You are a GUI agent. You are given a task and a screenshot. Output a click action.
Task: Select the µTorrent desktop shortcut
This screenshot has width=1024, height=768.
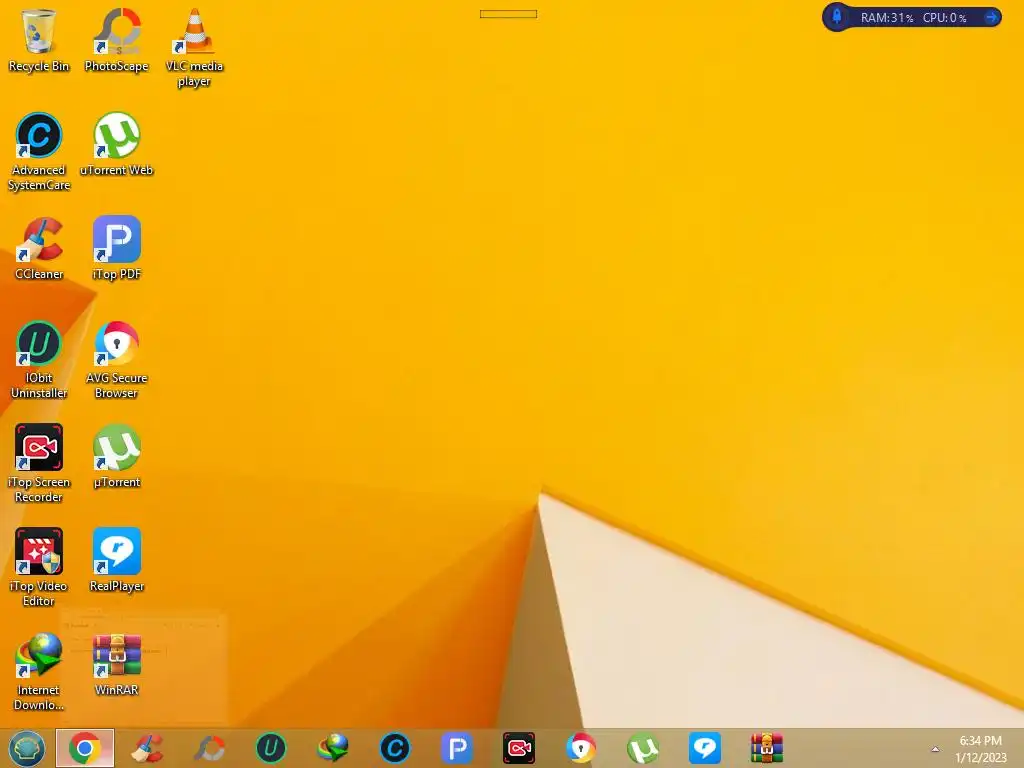116,456
